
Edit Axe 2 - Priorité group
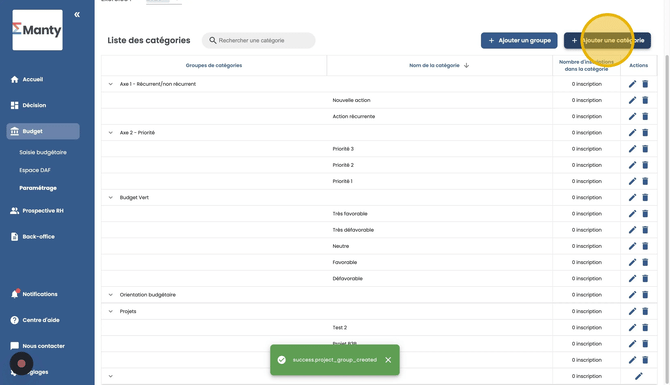coord(632,133)
